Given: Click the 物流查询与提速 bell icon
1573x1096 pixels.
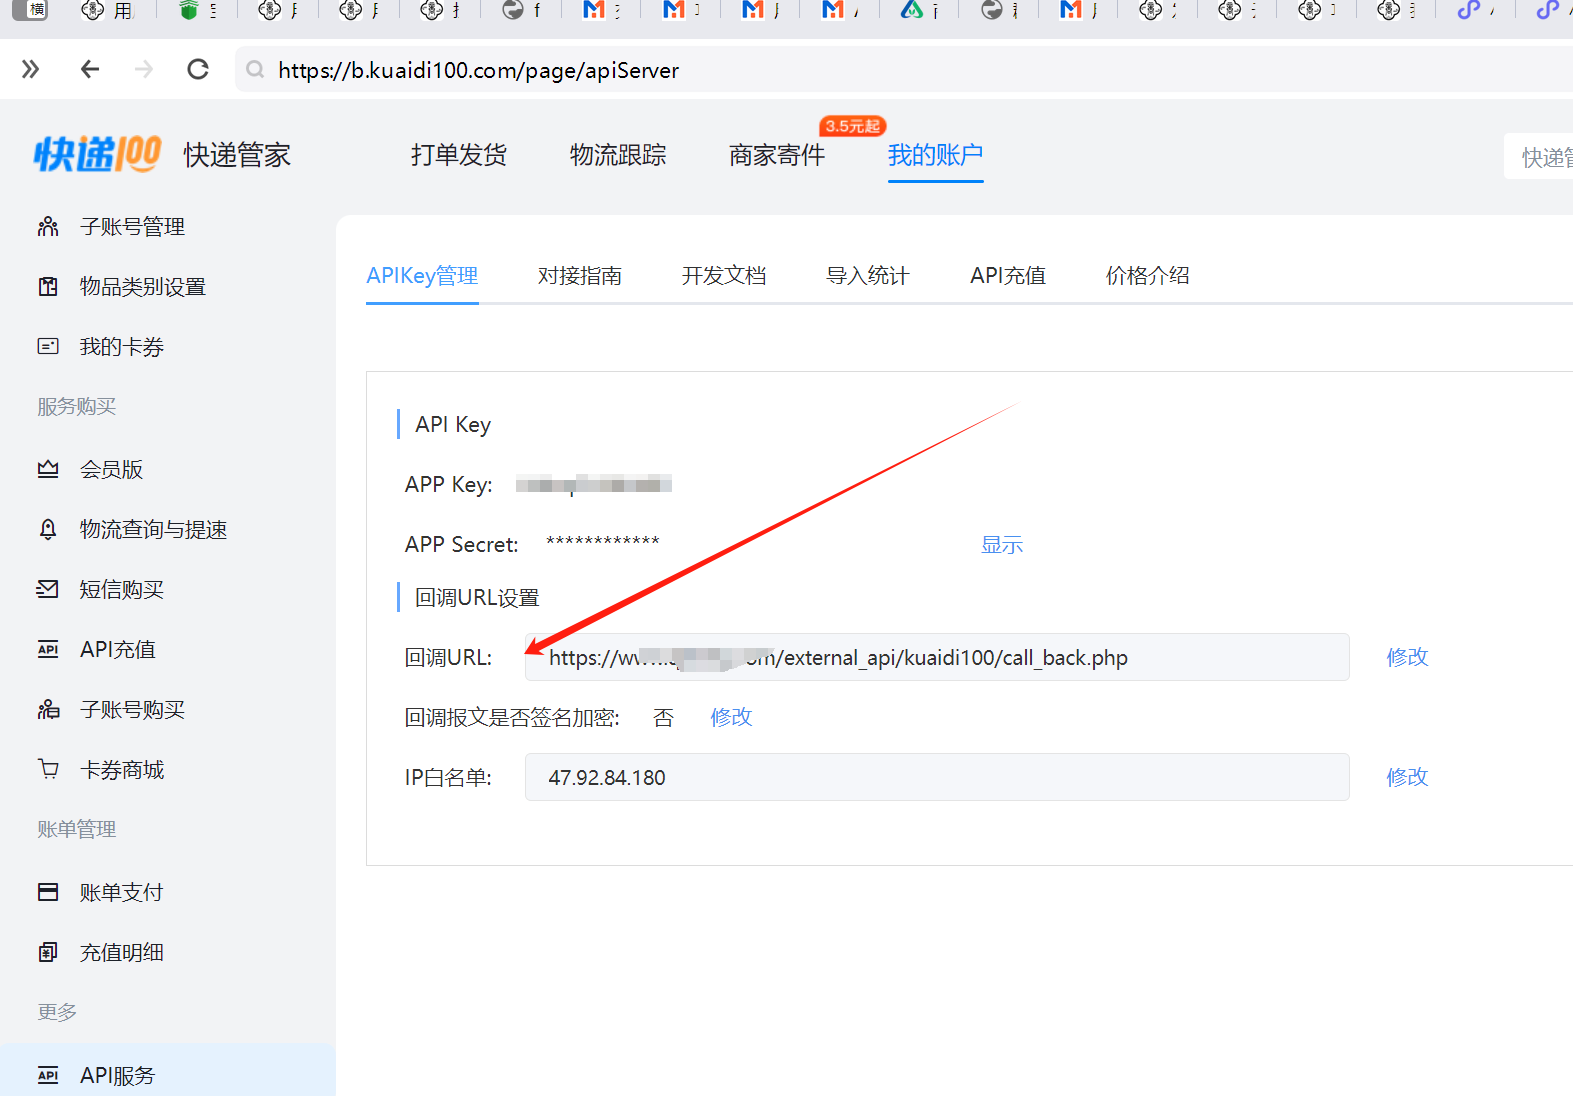Looking at the screenshot, I should pos(48,529).
